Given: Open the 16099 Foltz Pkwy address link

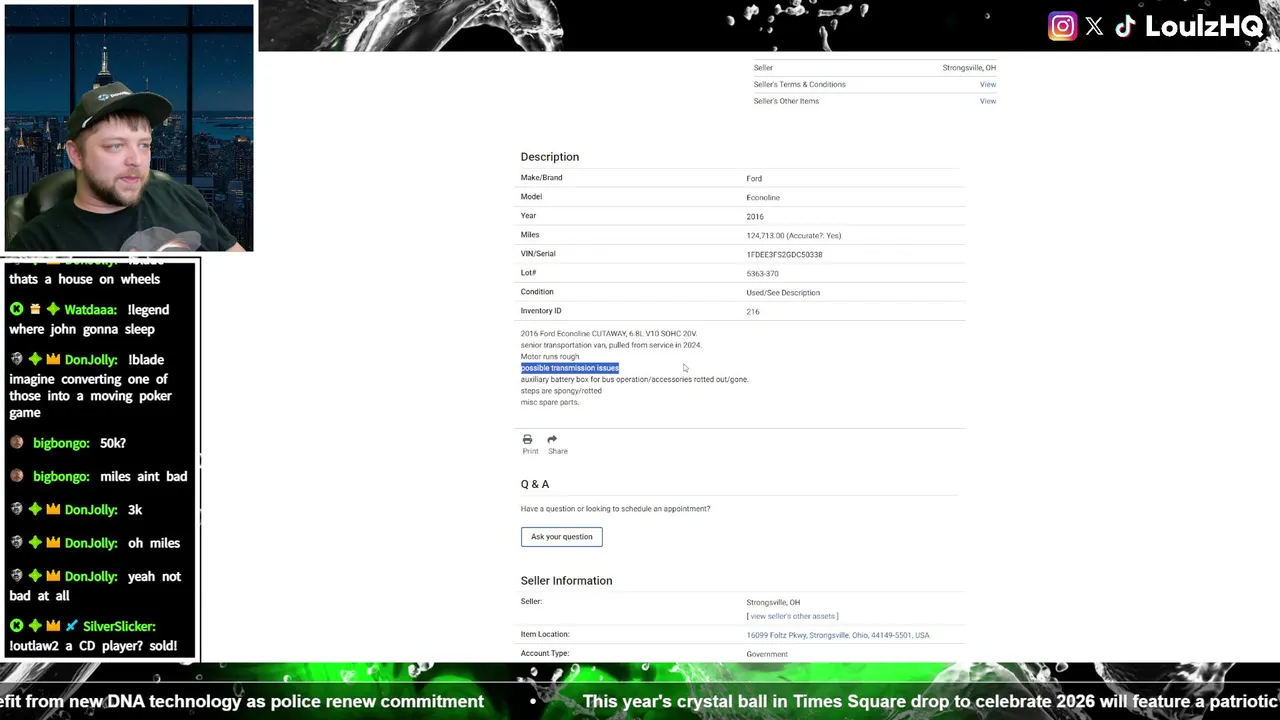Looking at the screenshot, I should (838, 635).
